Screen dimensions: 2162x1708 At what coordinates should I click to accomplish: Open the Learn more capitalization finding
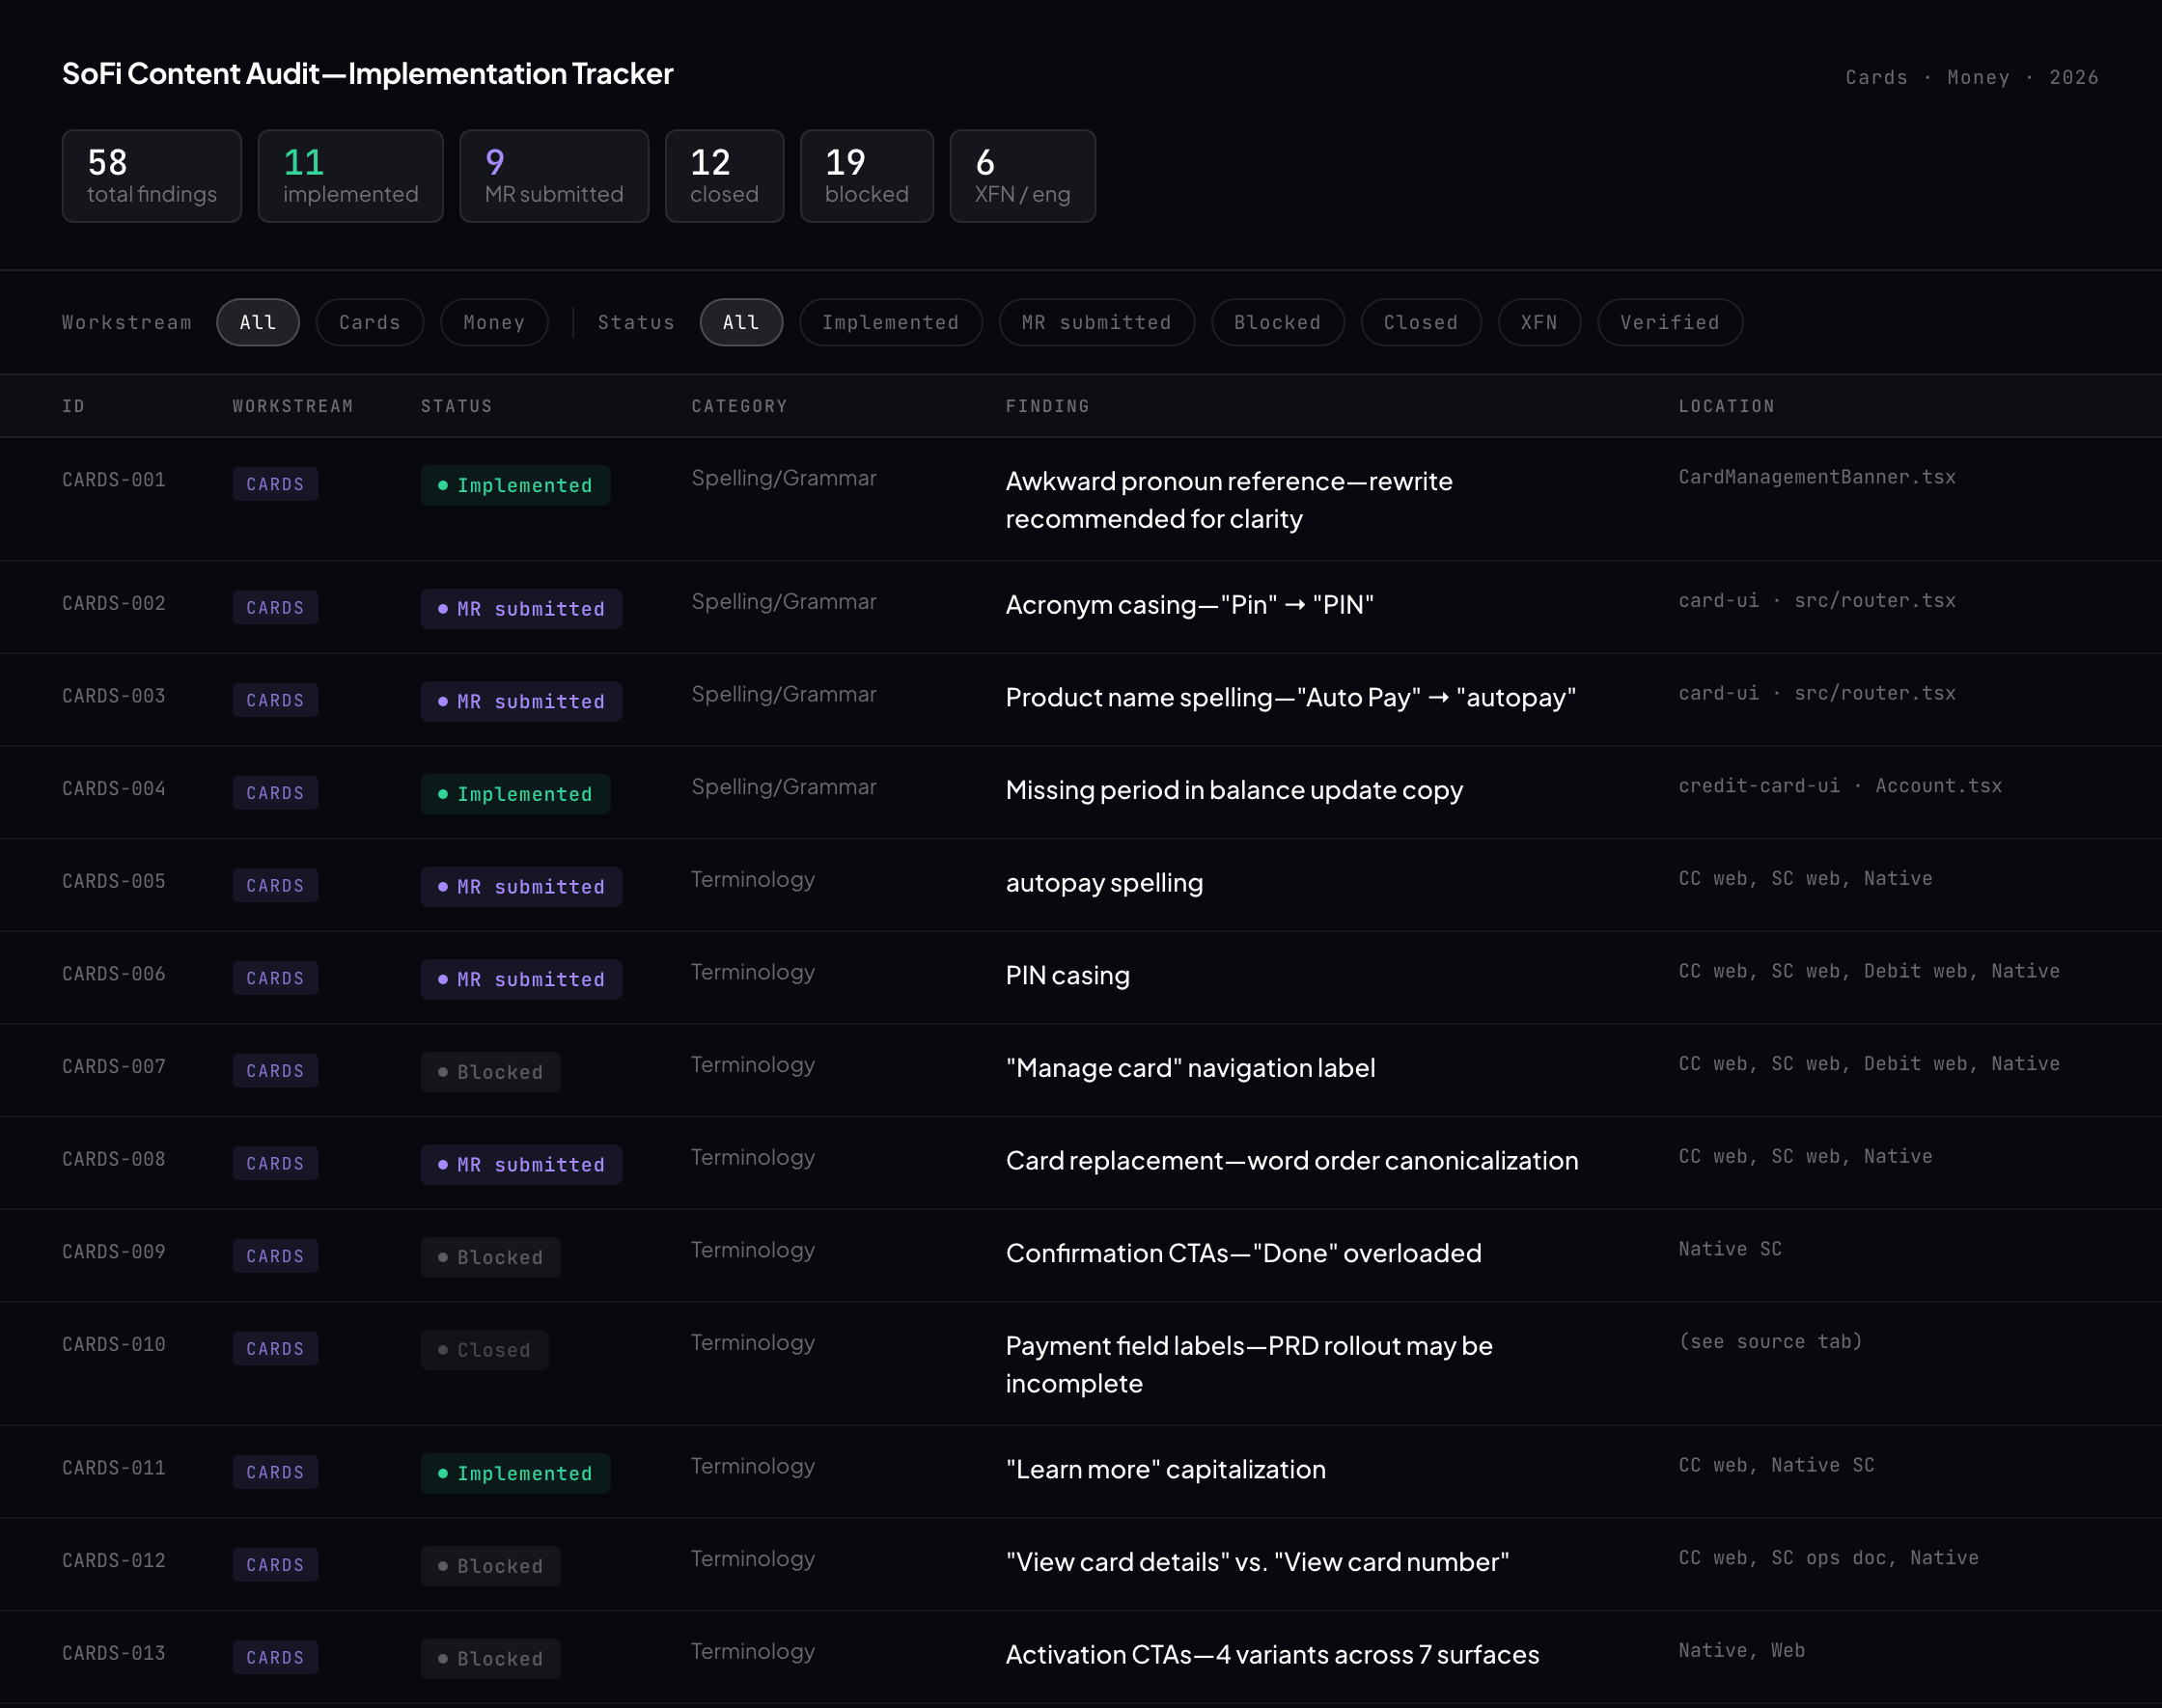pos(1166,1470)
